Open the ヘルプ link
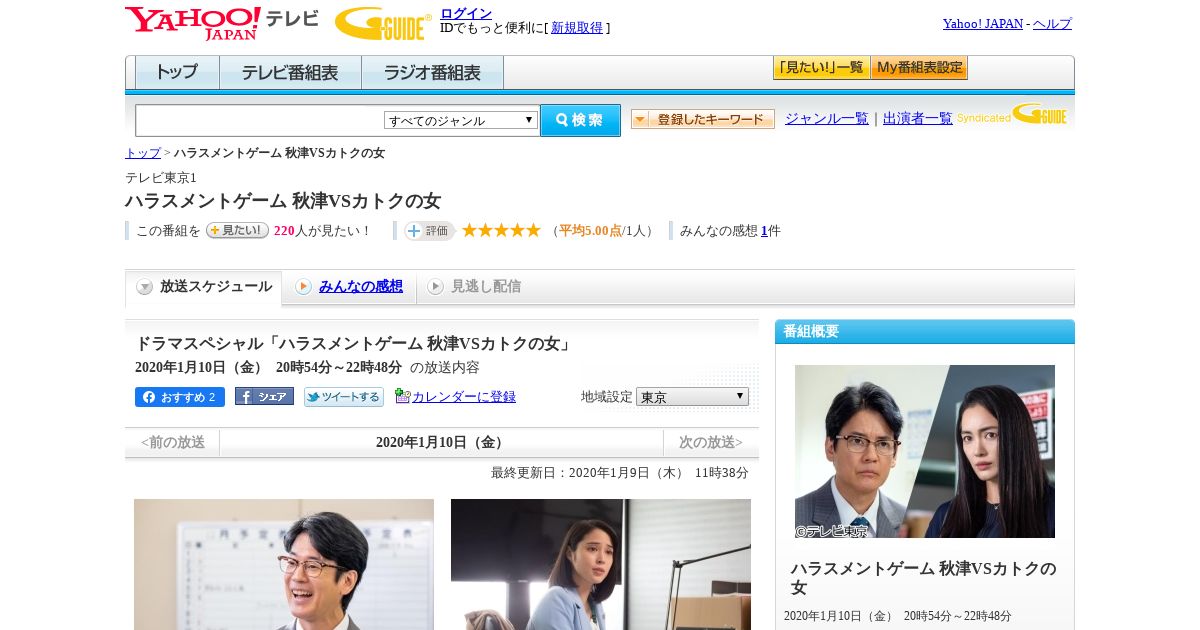The image size is (1200, 630). tap(1052, 23)
